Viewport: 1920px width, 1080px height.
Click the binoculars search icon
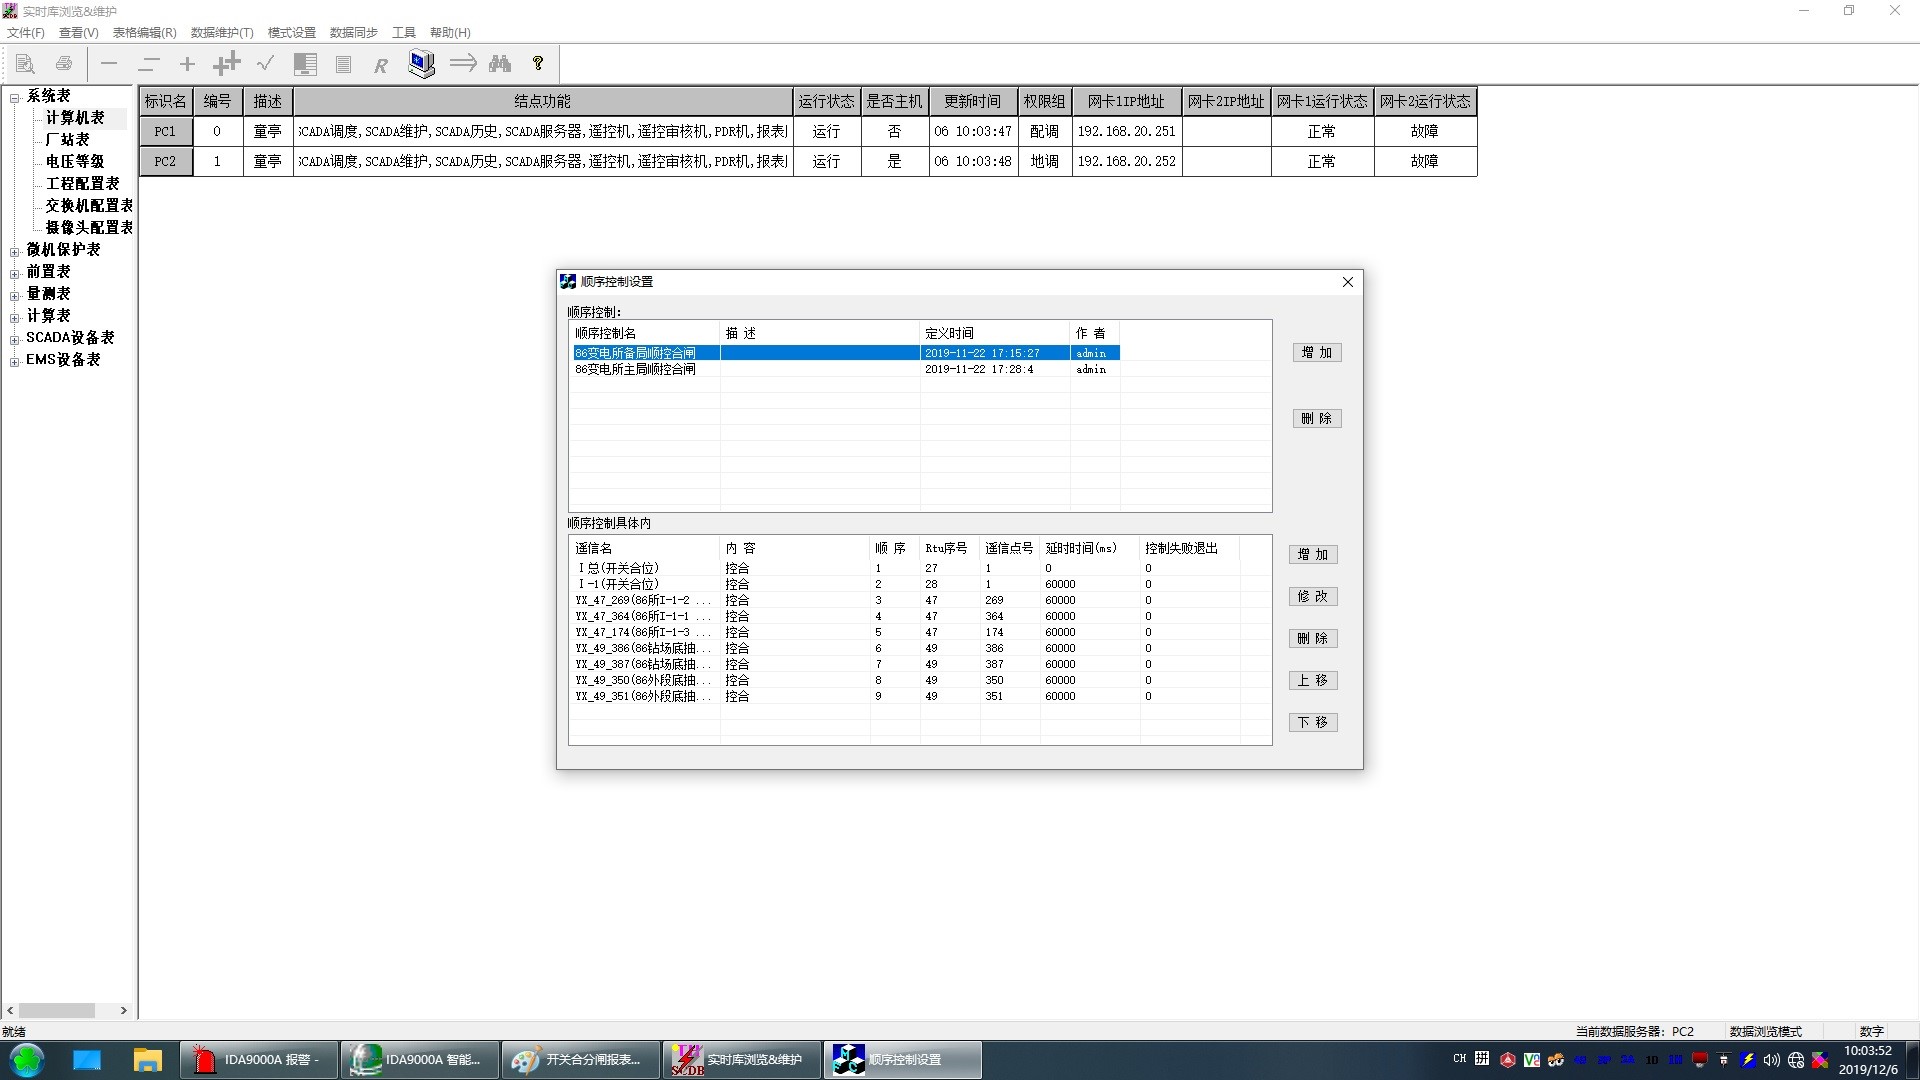click(500, 64)
